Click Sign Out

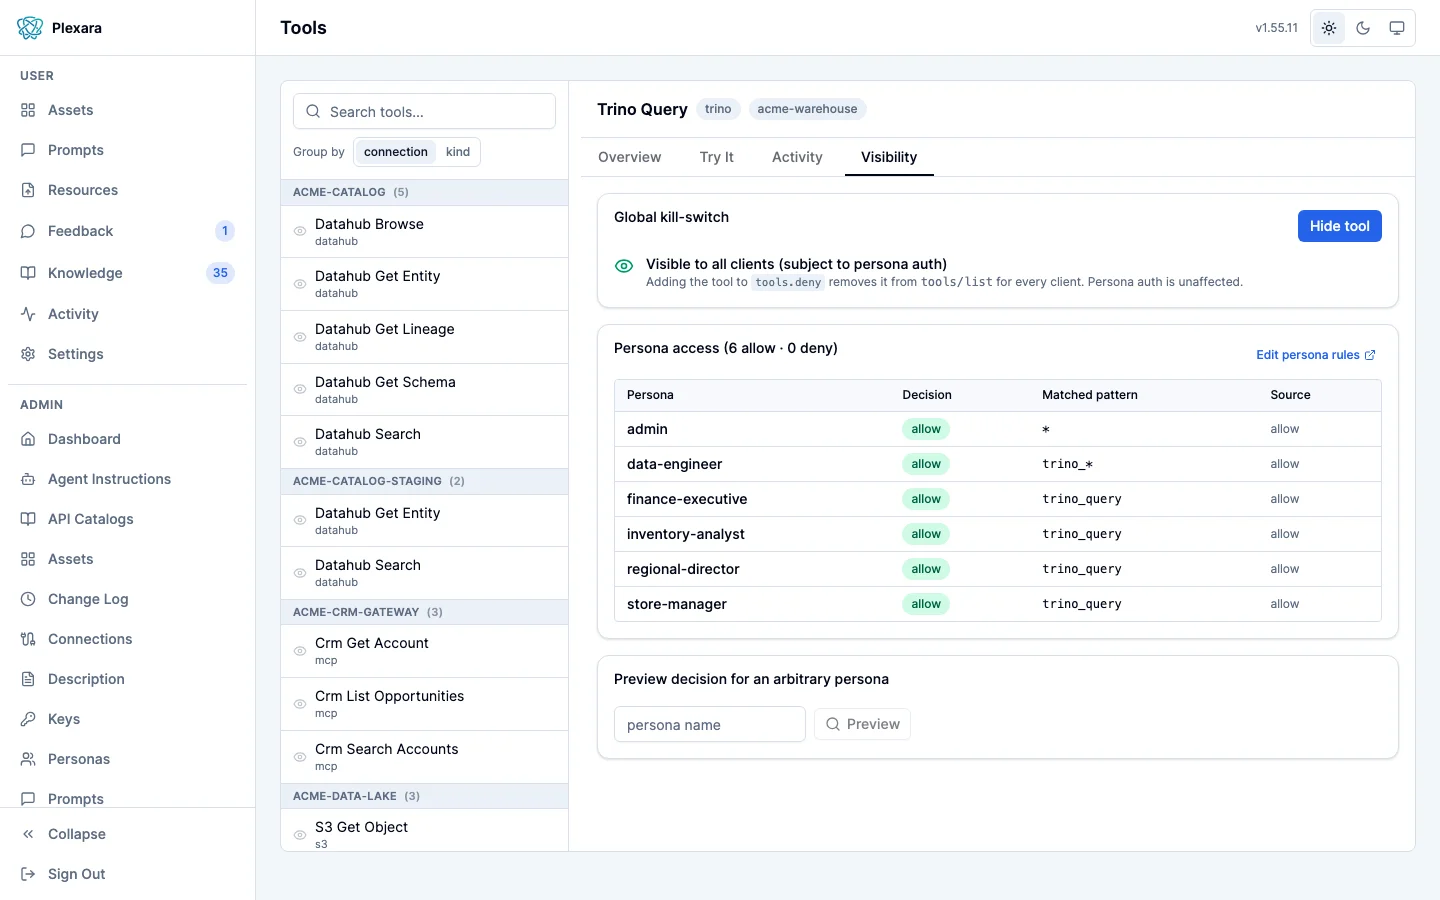[127, 874]
